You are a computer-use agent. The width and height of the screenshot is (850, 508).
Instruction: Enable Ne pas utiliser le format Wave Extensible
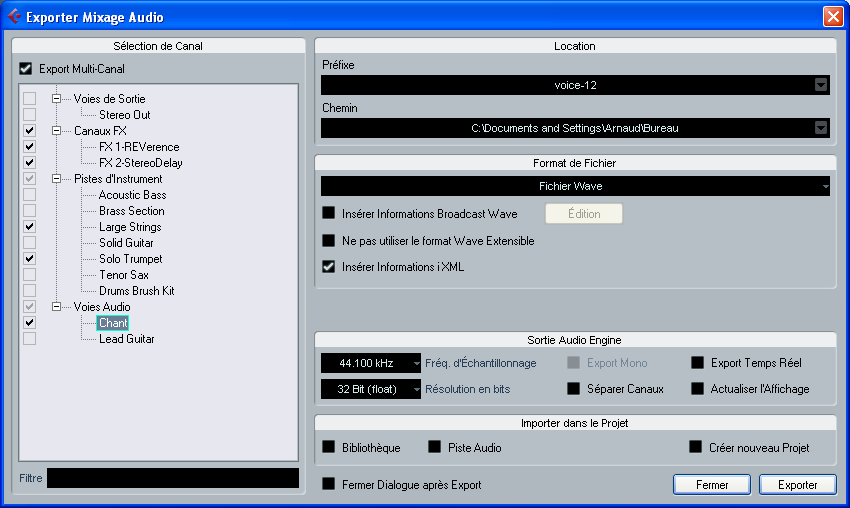[x=329, y=240]
